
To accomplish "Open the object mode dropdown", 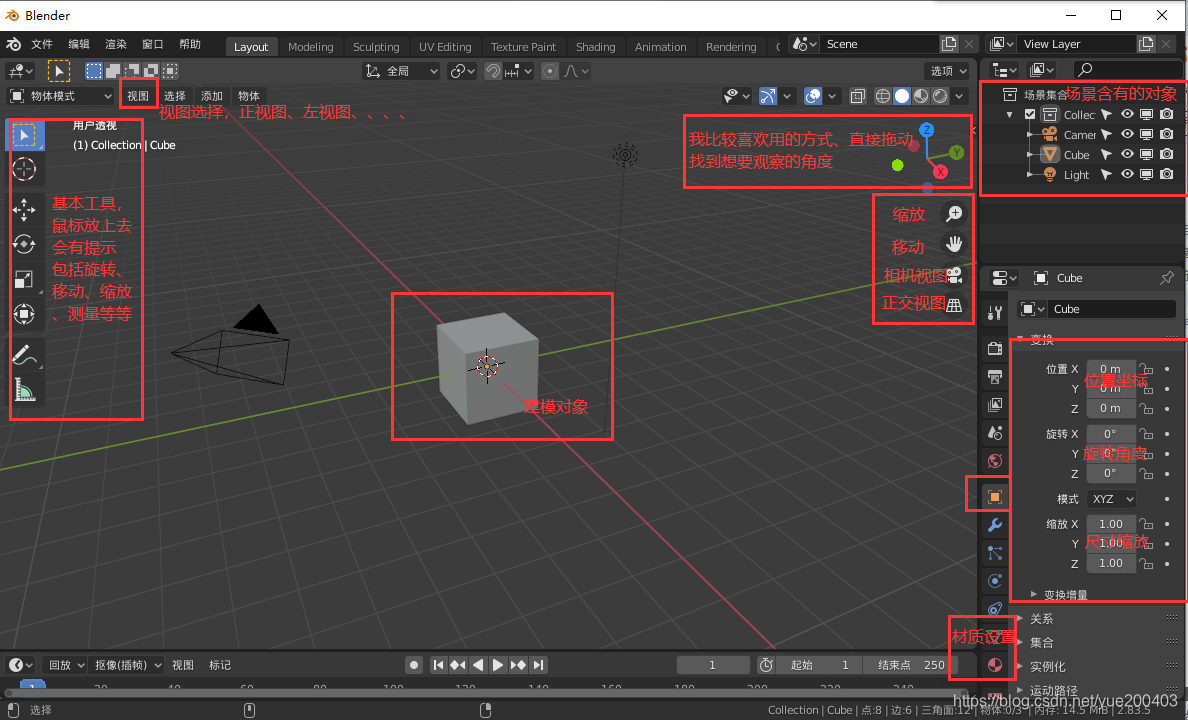I will coord(60,95).
